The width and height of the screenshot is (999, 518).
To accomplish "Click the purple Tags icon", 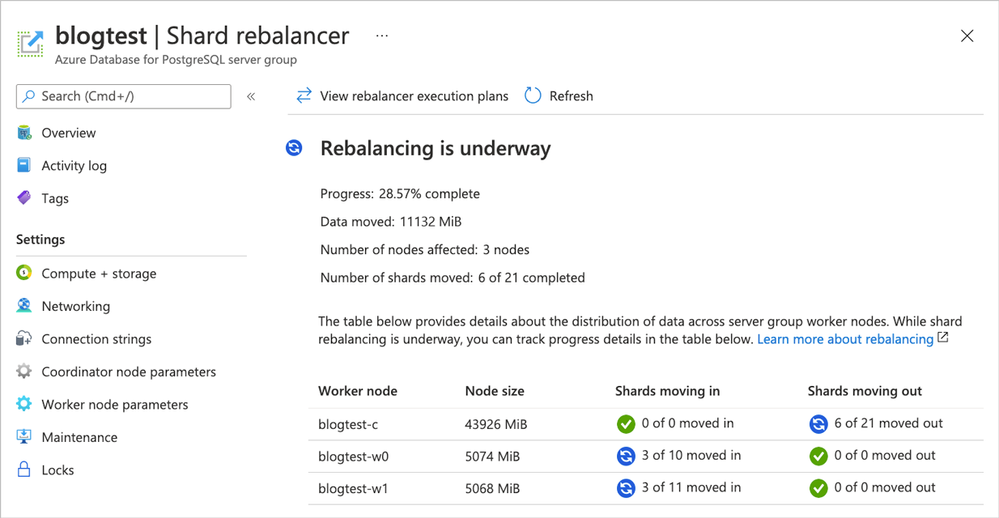I will 24,198.
